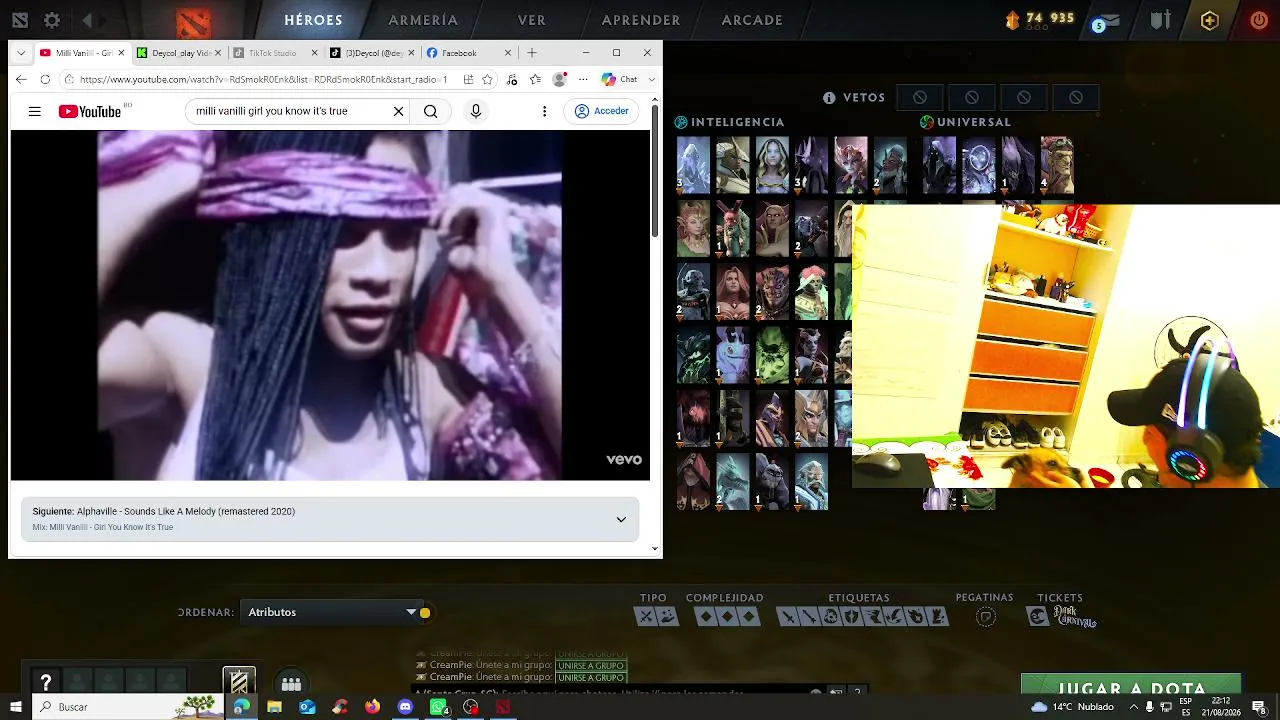1280x720 pixels.
Task: Open a new Edge browser tab
Action: click(x=532, y=53)
